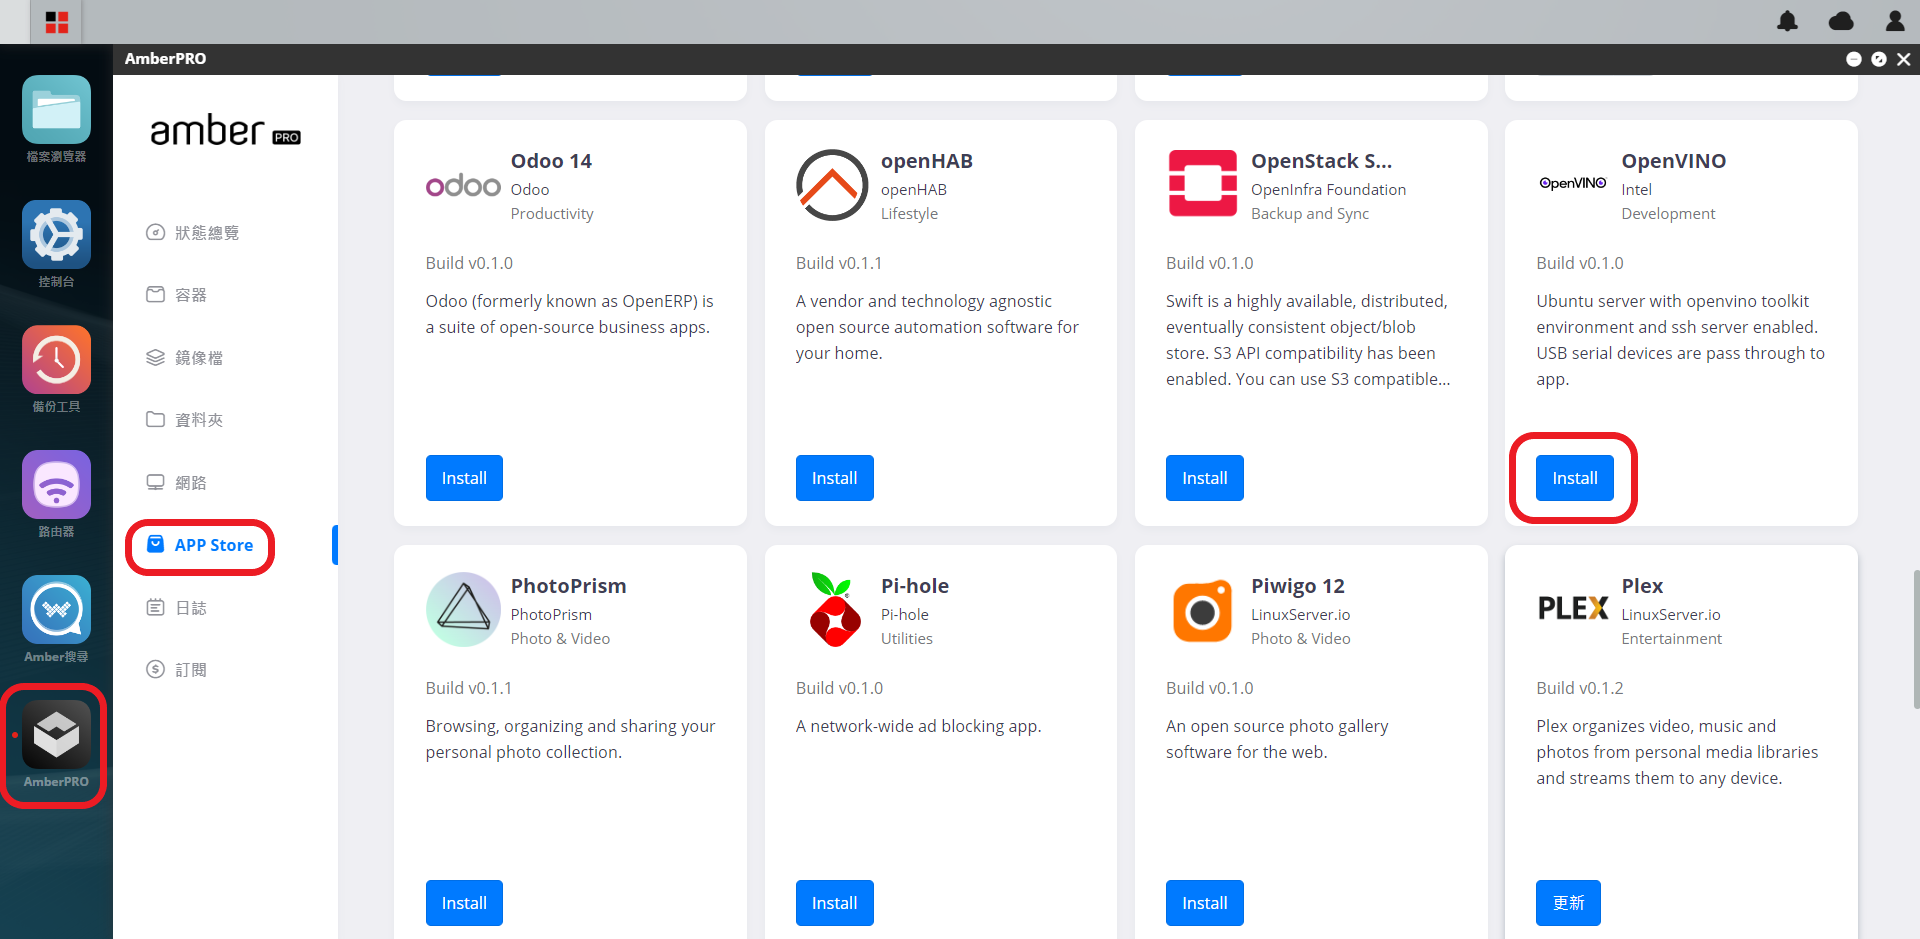Install openHAB
This screenshot has height=939, width=1920.
click(834, 478)
